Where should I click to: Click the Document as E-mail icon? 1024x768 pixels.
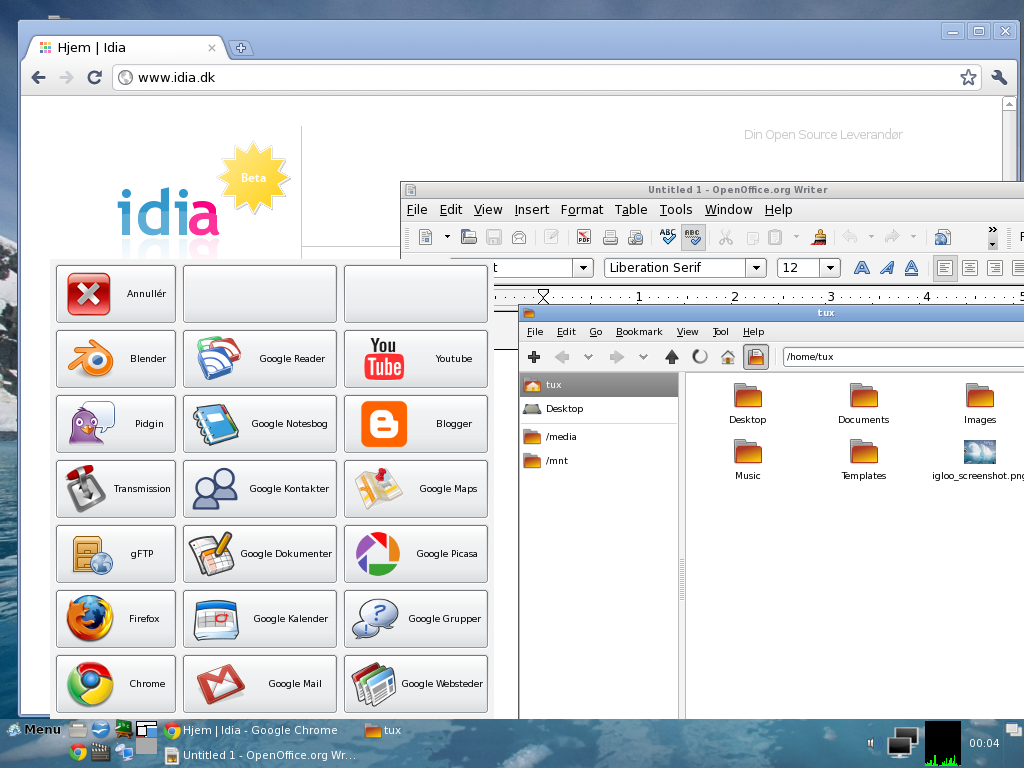pyautogui.click(x=519, y=237)
